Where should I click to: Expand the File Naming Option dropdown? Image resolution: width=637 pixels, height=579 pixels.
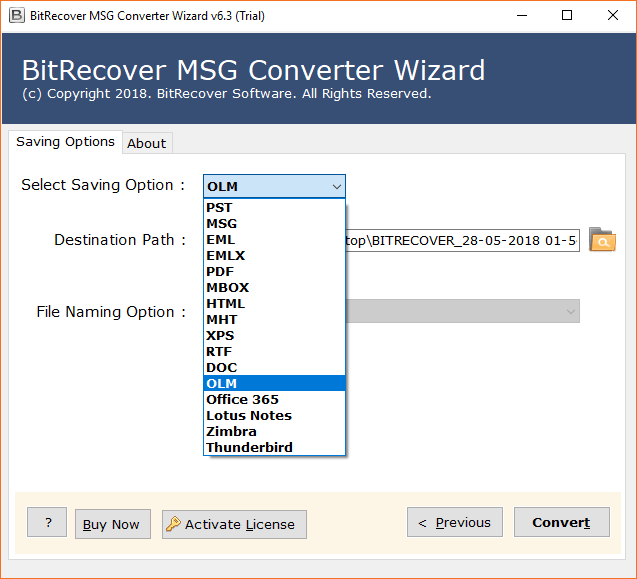(x=571, y=311)
